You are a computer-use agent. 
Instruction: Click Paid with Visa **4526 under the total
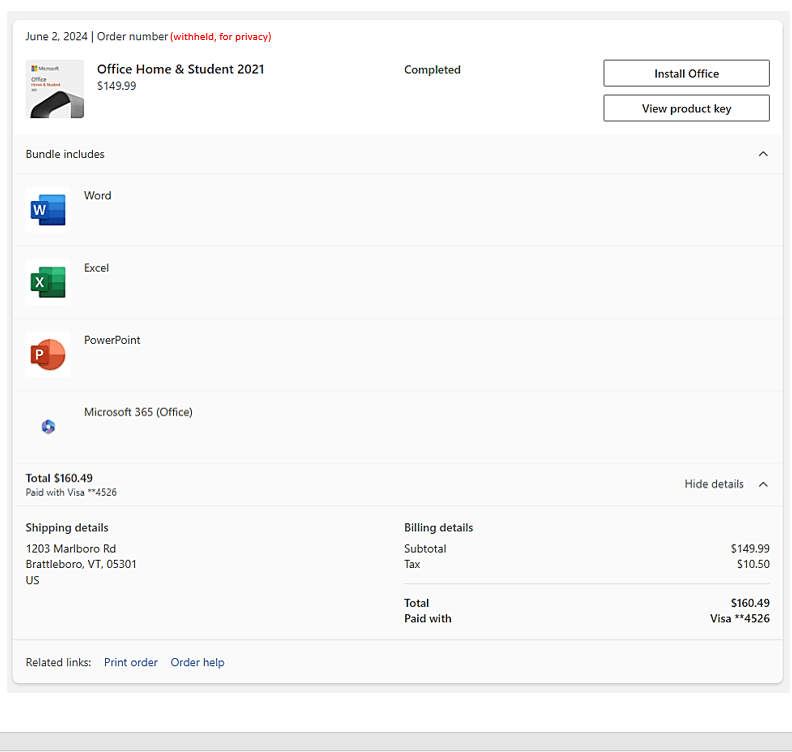[x=71, y=492]
